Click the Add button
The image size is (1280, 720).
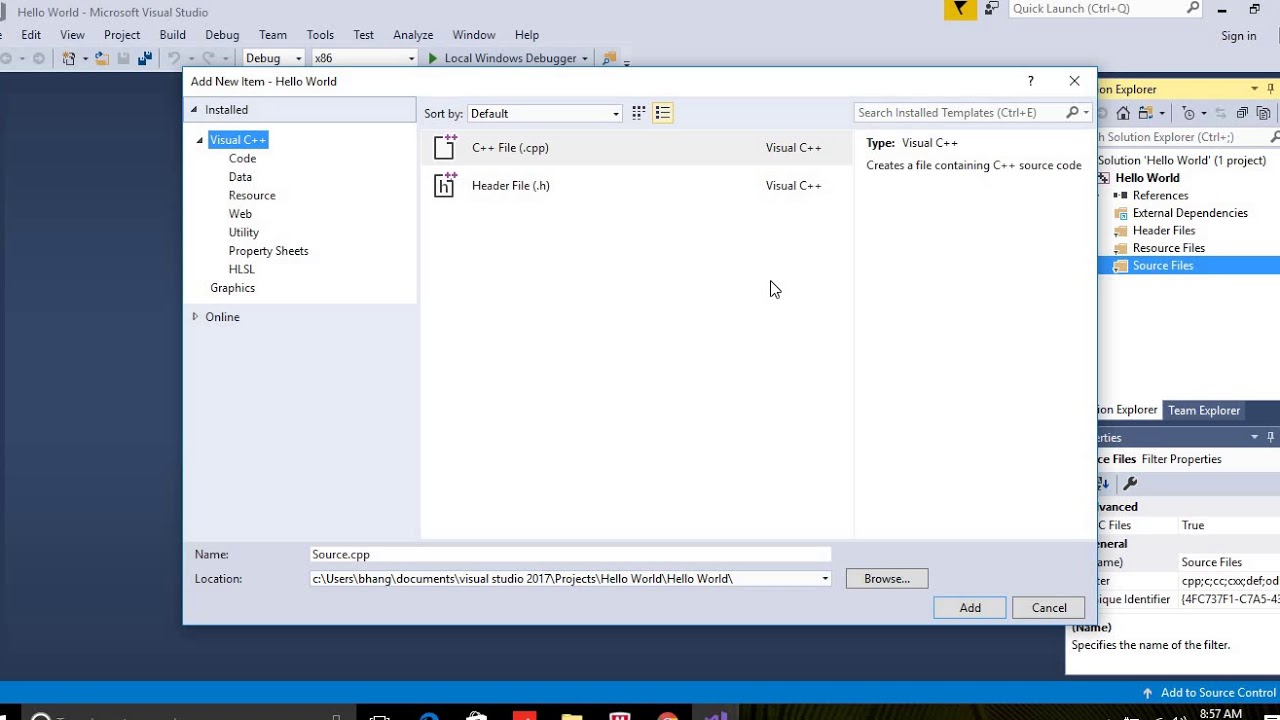pos(970,608)
